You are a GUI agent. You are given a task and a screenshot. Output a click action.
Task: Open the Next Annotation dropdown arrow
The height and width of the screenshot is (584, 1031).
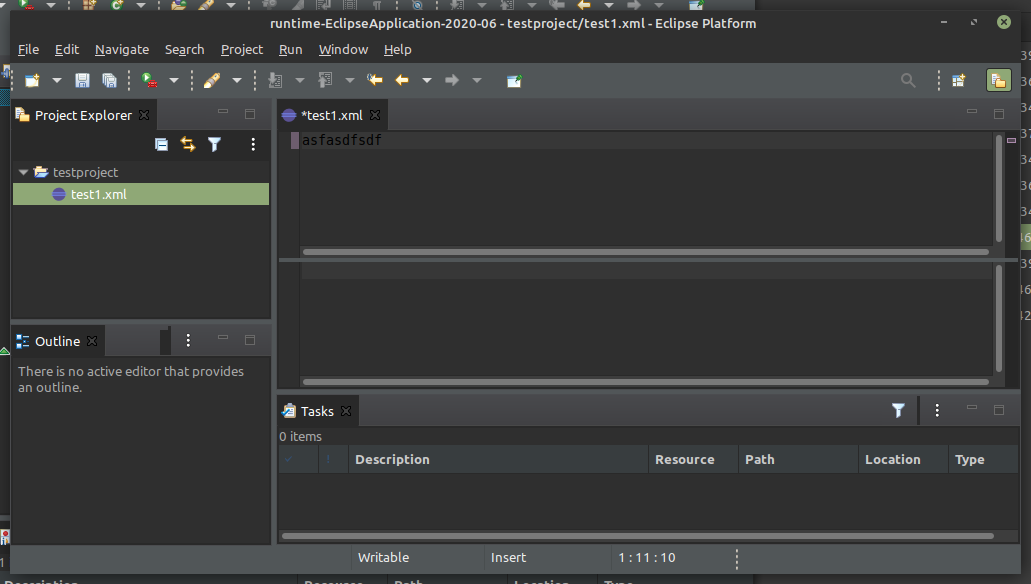[299, 80]
